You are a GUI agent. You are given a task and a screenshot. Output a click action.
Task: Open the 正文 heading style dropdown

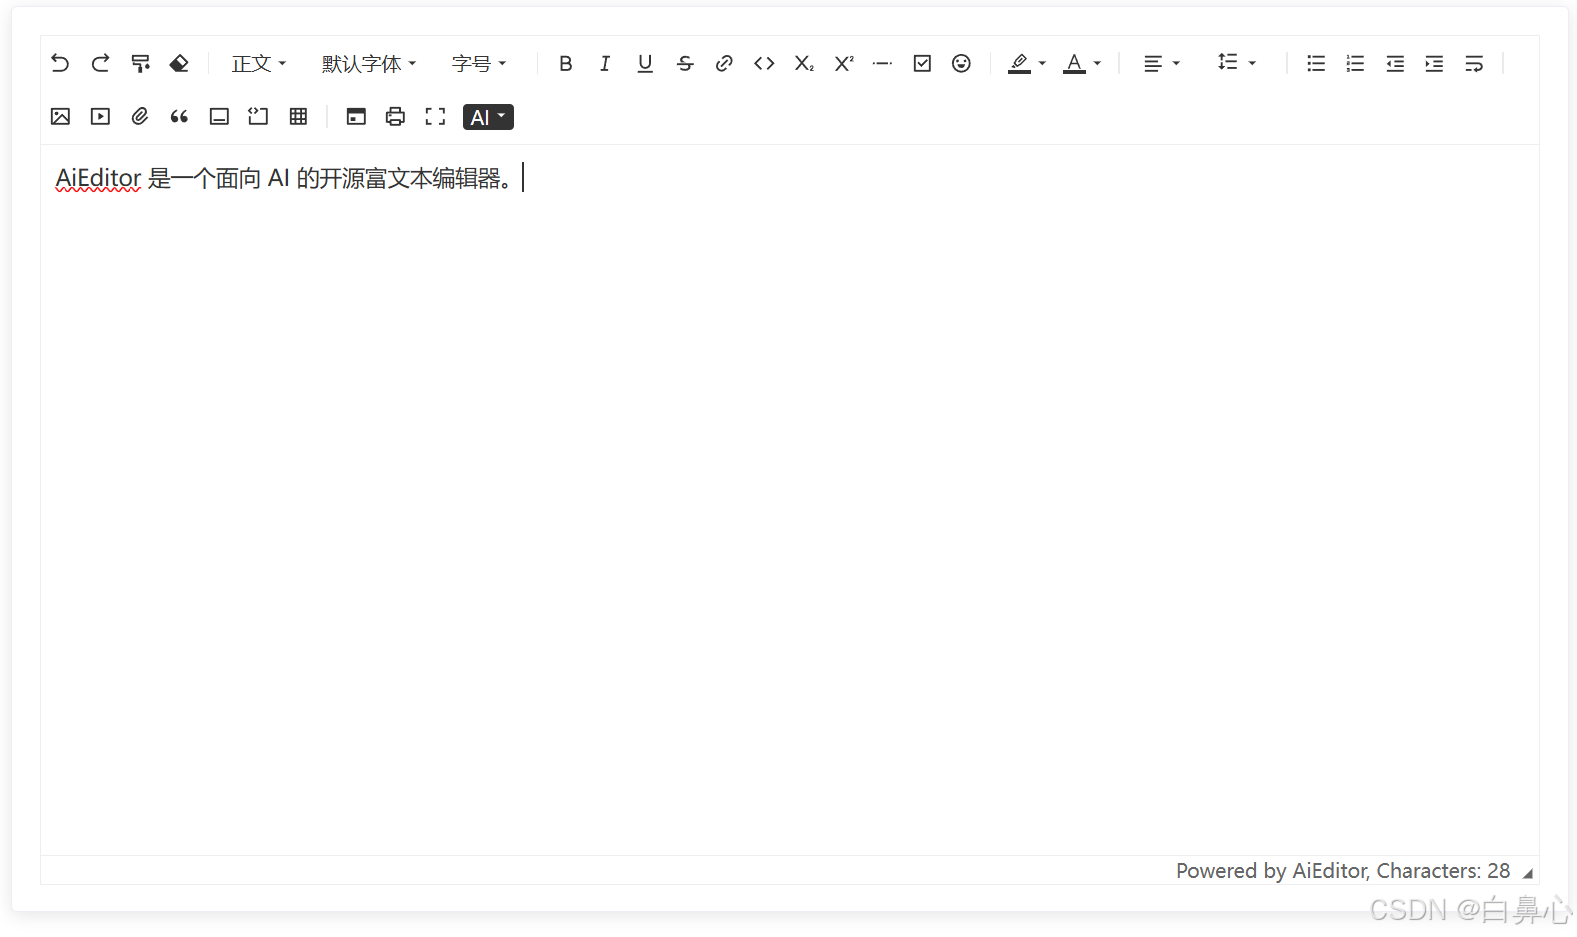[x=259, y=63]
